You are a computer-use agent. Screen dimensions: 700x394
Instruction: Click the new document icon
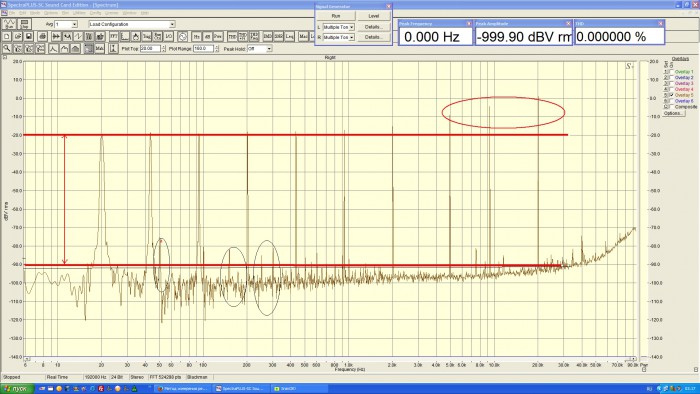(x=7, y=36)
